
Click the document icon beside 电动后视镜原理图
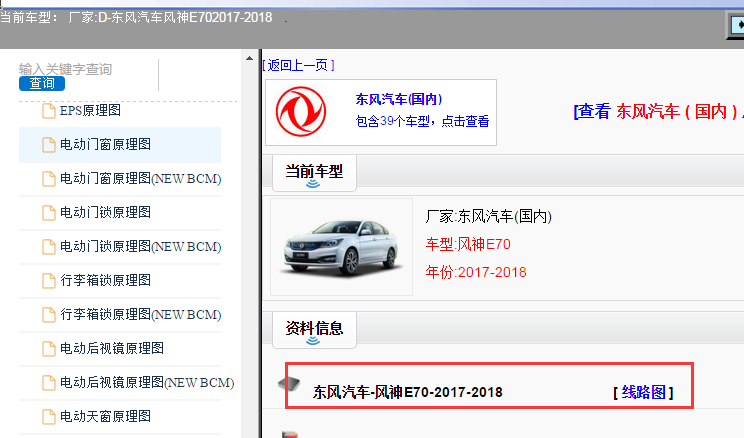point(49,348)
